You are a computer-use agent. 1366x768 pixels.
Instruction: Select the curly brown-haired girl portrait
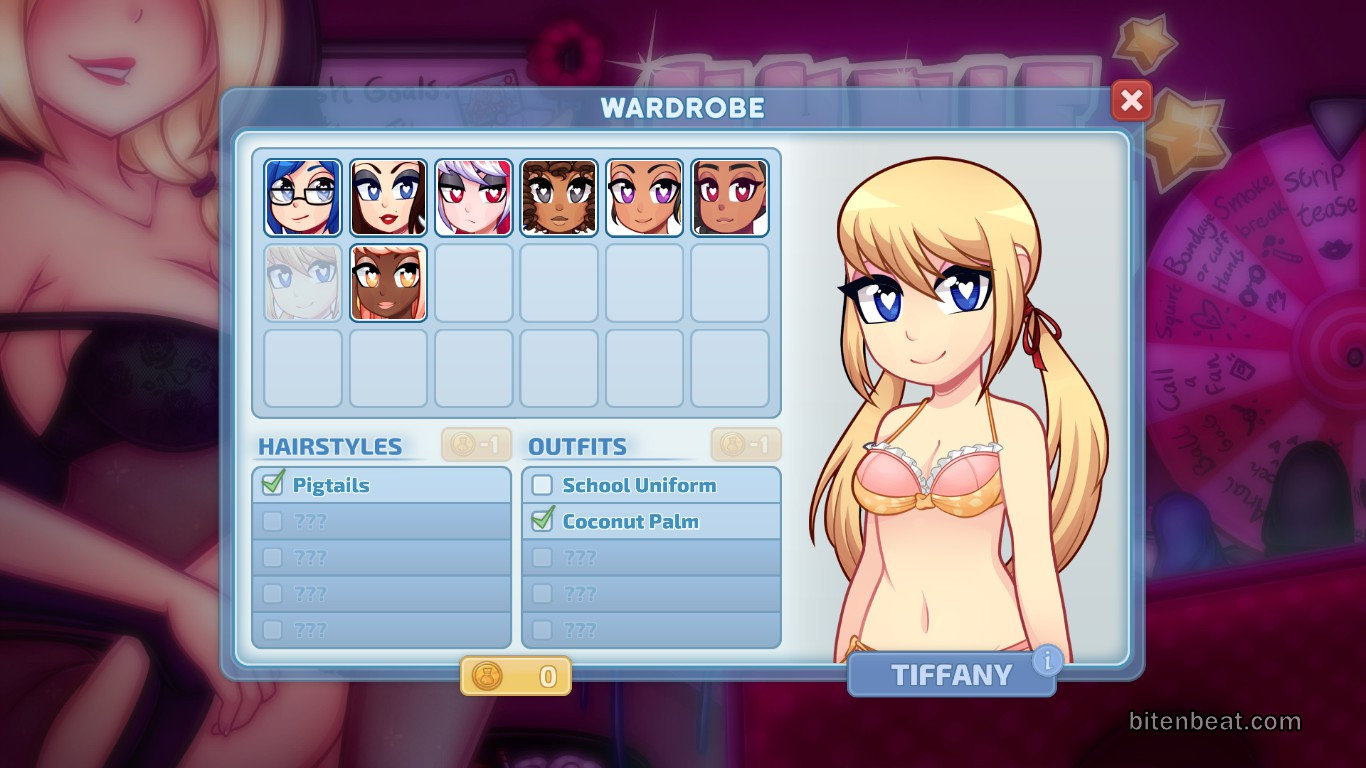(559, 197)
